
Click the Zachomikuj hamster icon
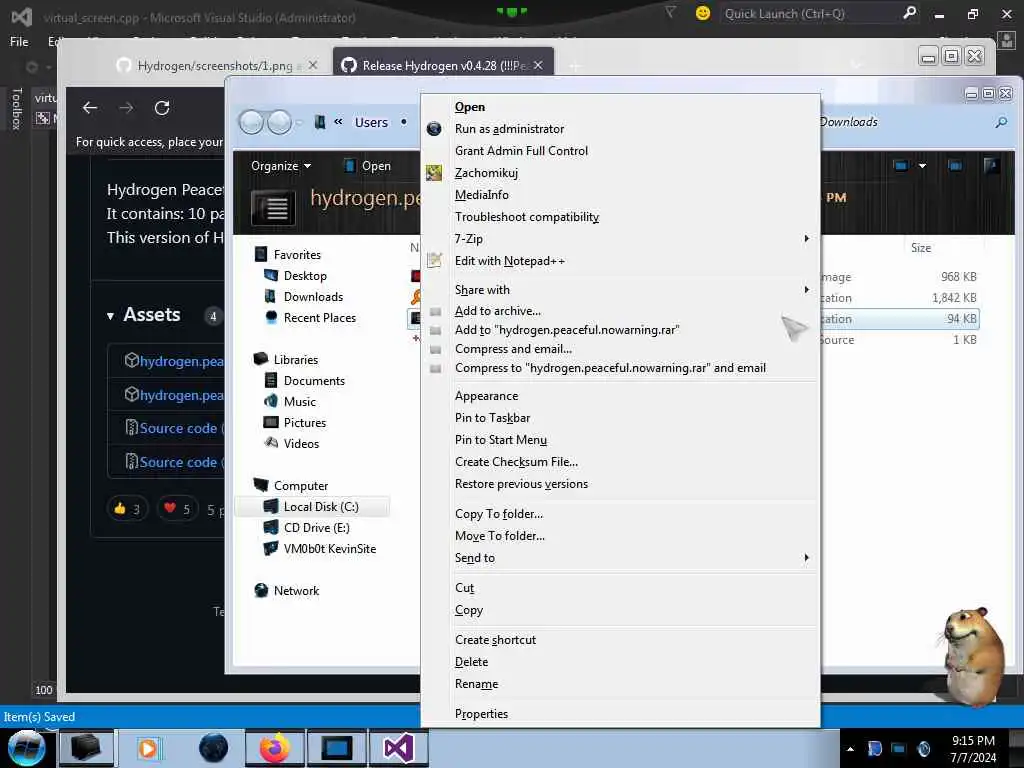pos(434,173)
